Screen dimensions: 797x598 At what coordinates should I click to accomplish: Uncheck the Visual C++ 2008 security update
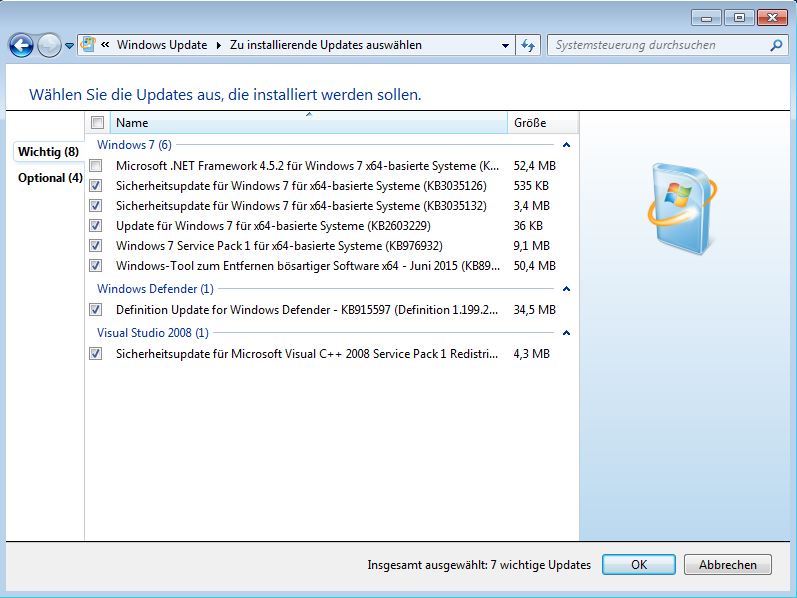click(x=96, y=353)
